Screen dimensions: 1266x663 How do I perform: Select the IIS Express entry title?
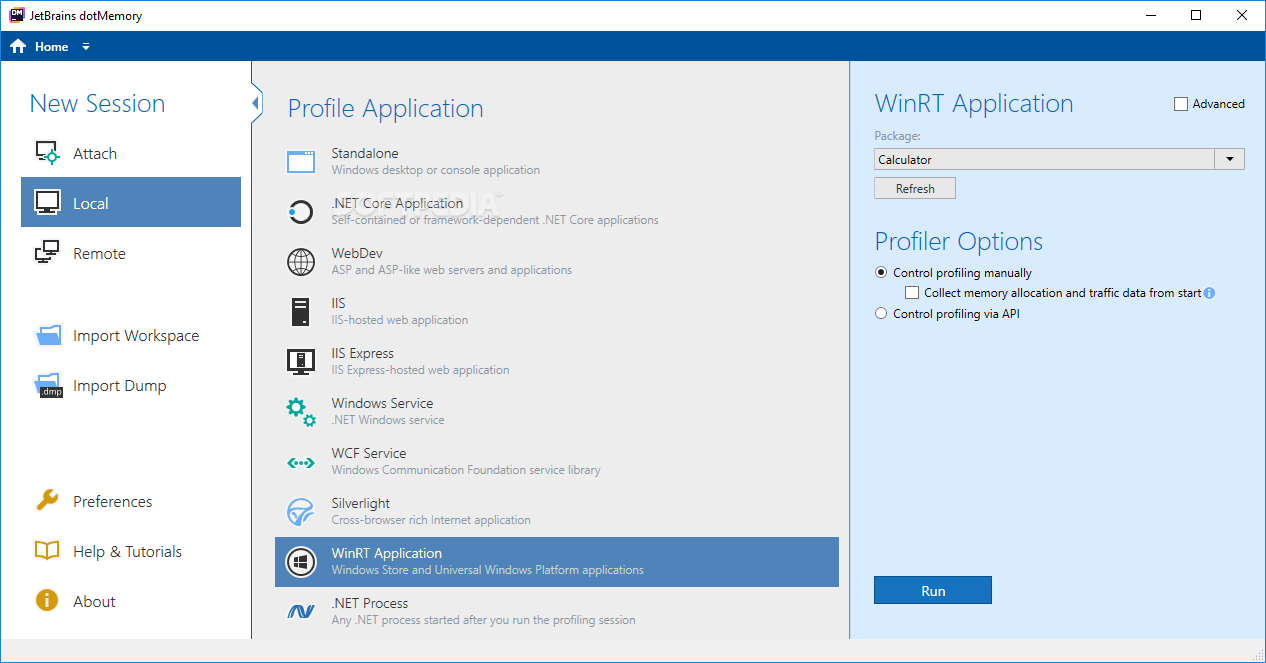[363, 353]
